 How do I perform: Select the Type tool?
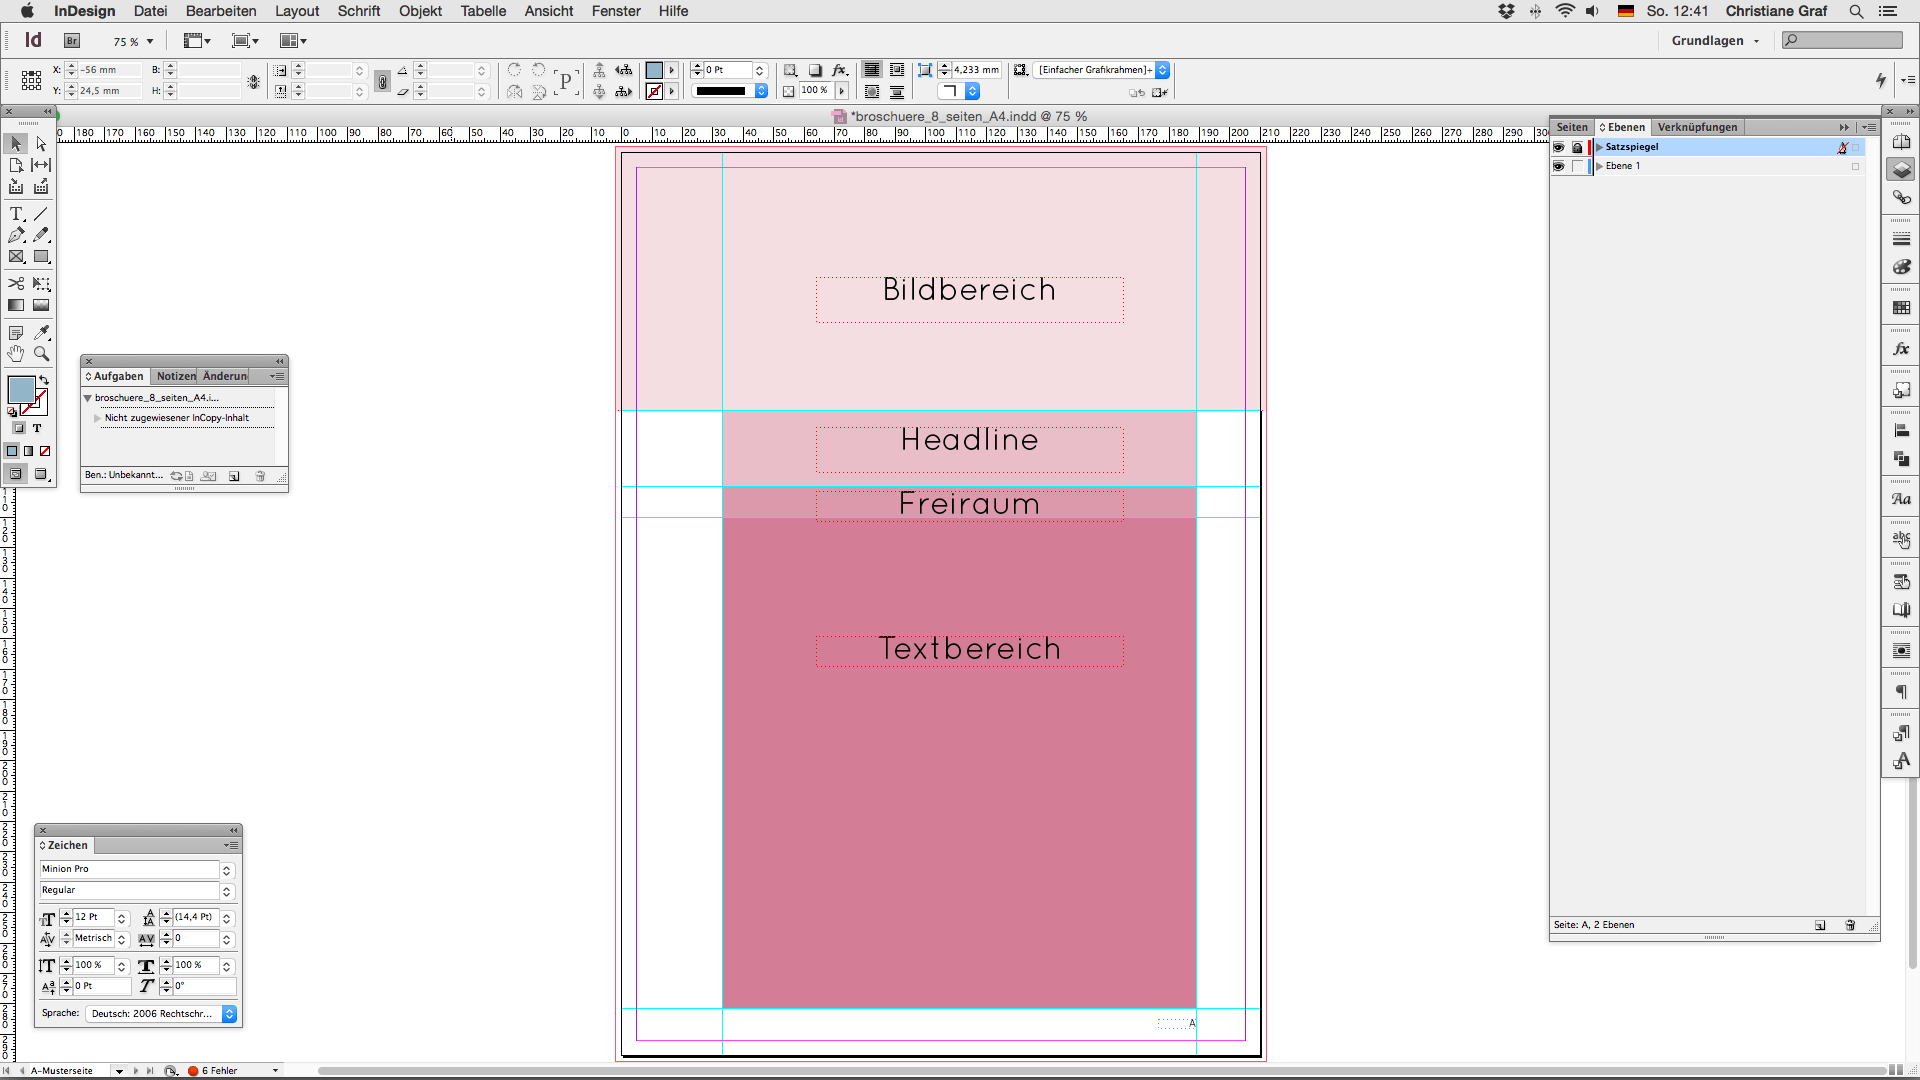coord(16,213)
